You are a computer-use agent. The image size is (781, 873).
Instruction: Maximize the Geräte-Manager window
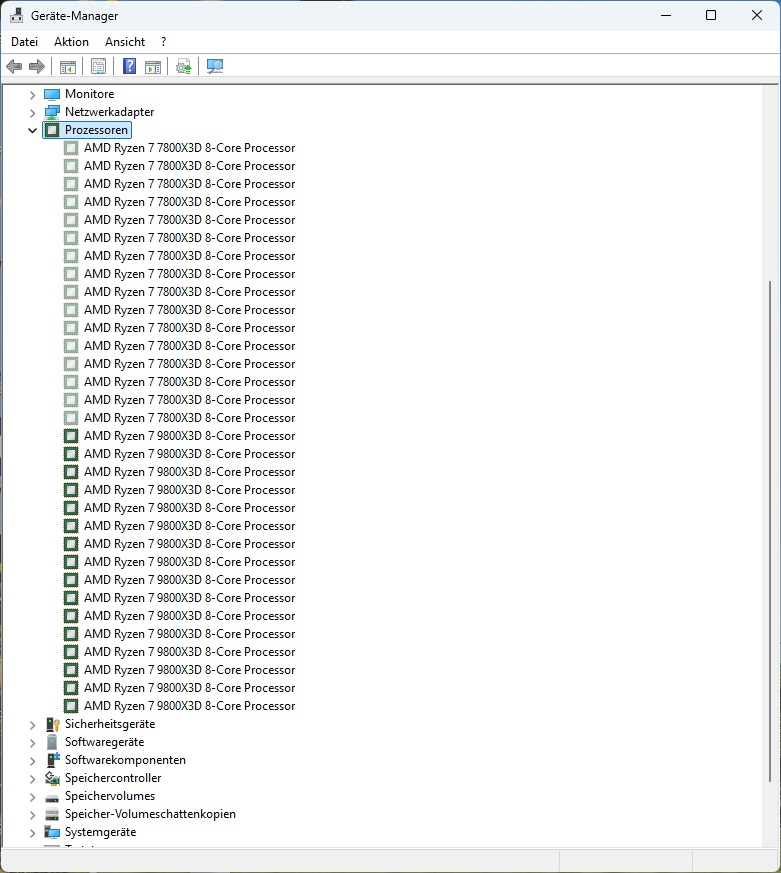(x=711, y=16)
